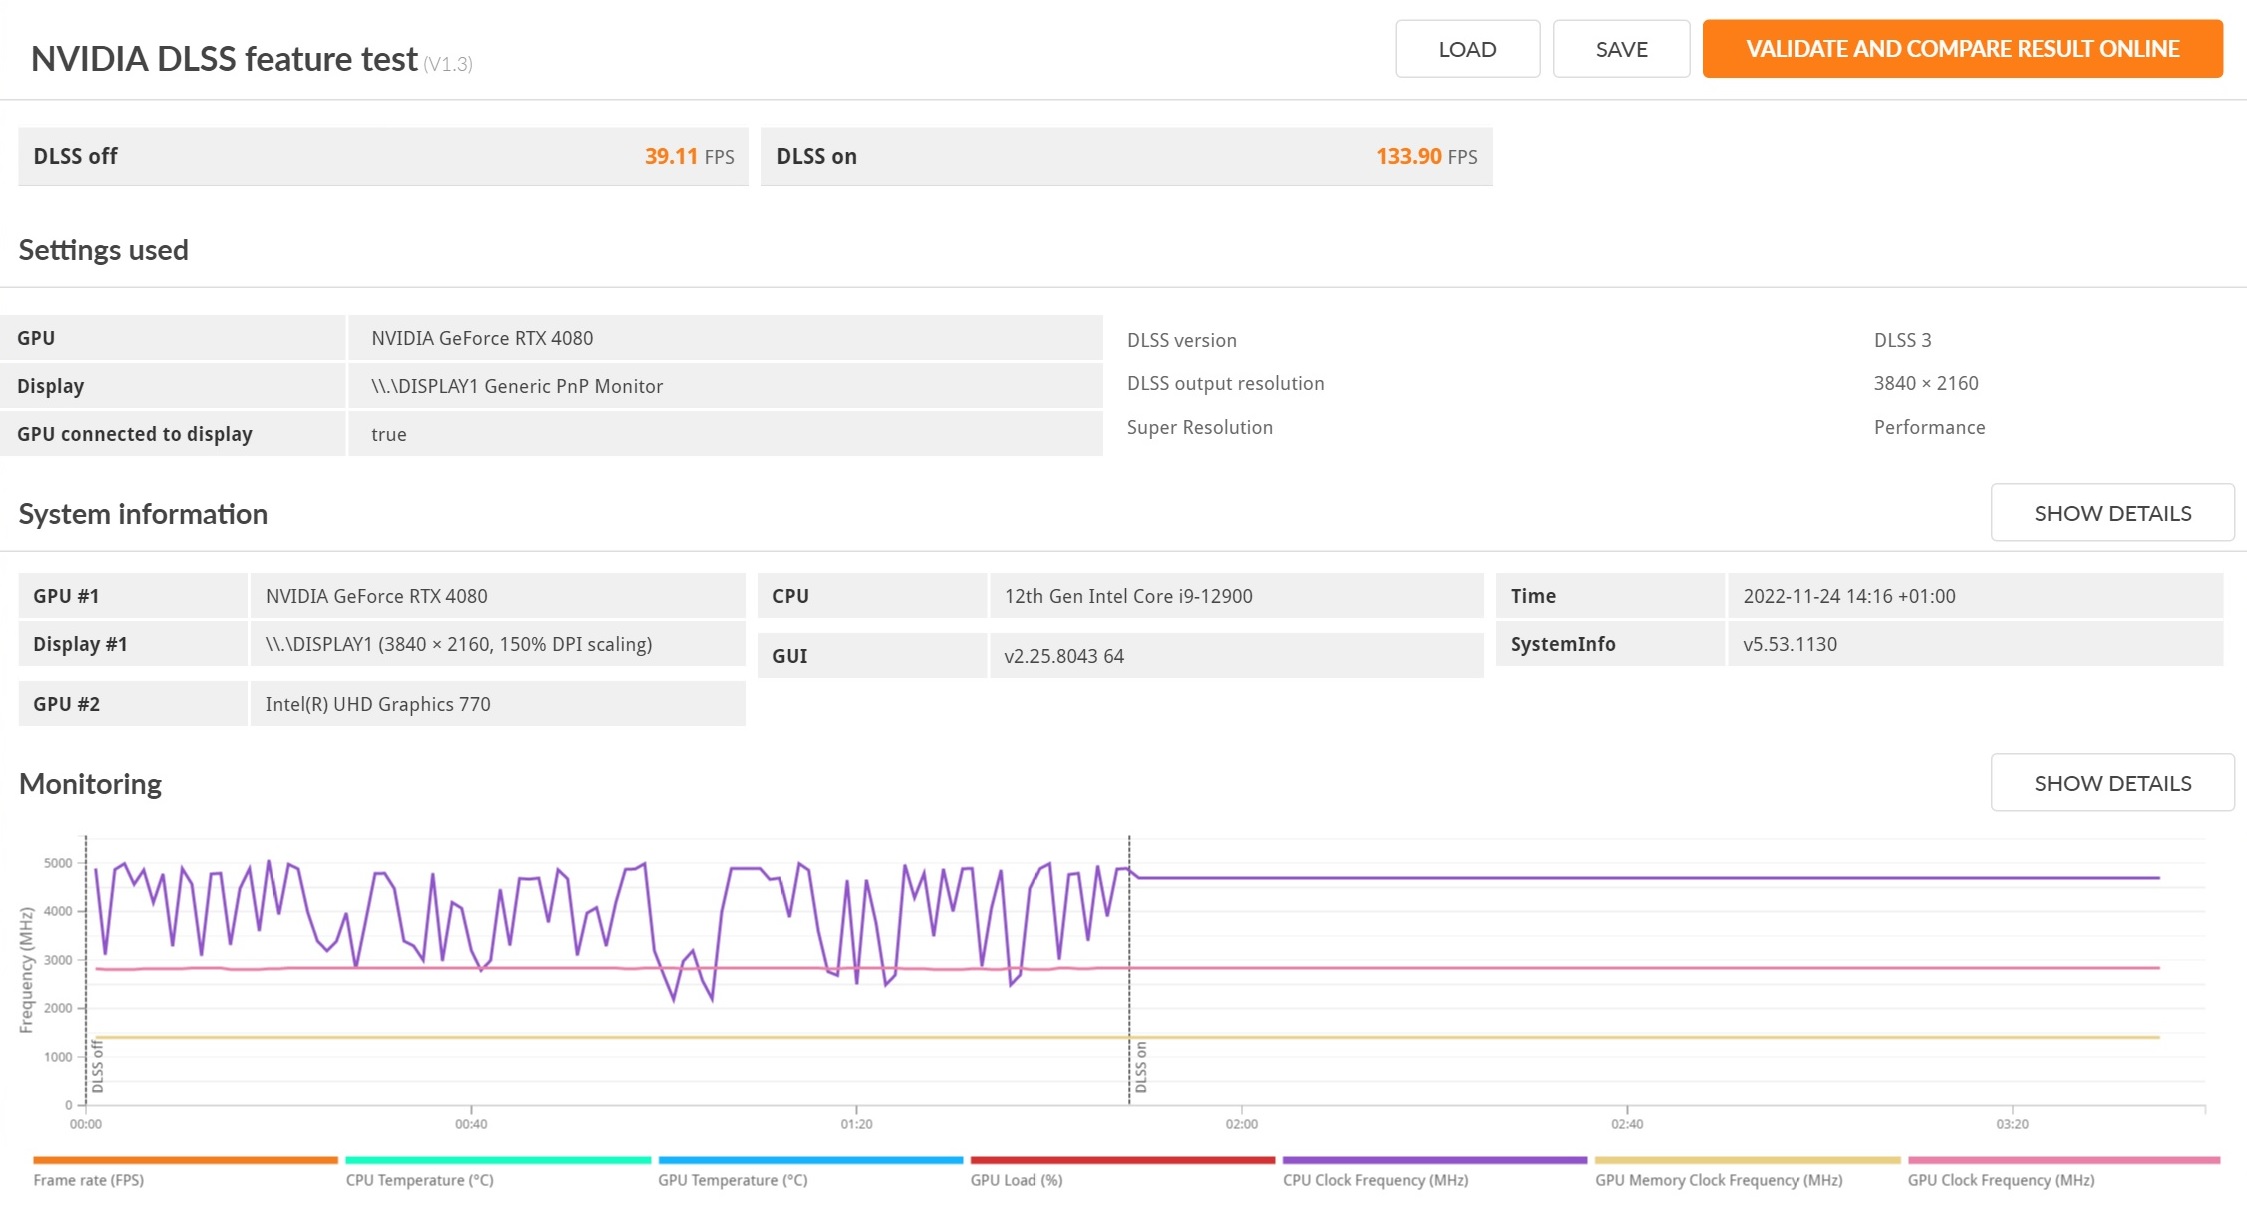Select the Monitoring heading
Screen dimensions: 2247x1211
[90, 783]
